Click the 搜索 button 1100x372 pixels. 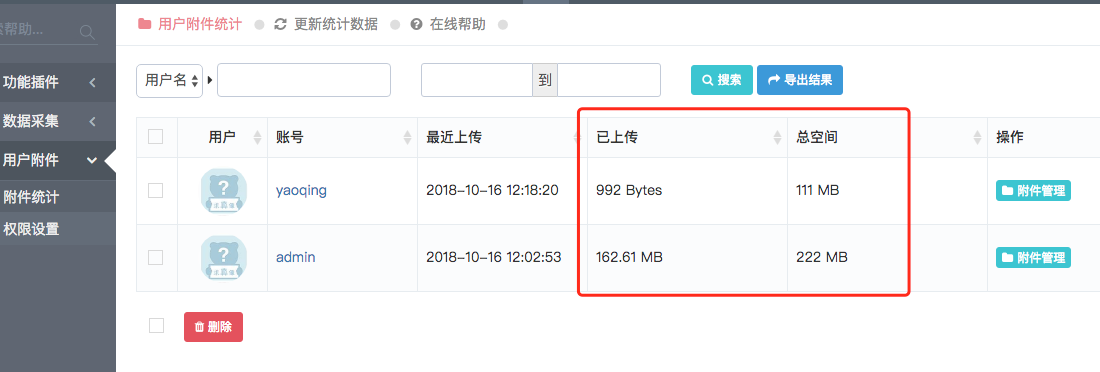tap(722, 80)
